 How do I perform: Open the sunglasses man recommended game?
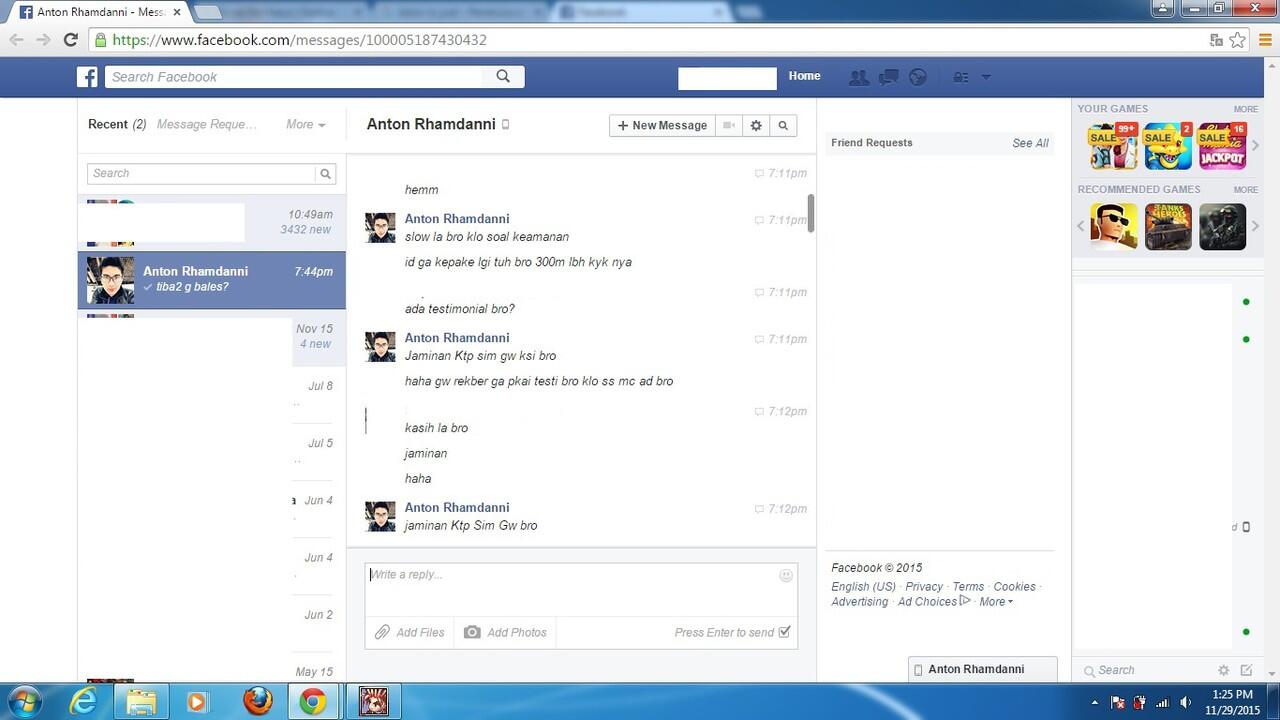click(1113, 227)
